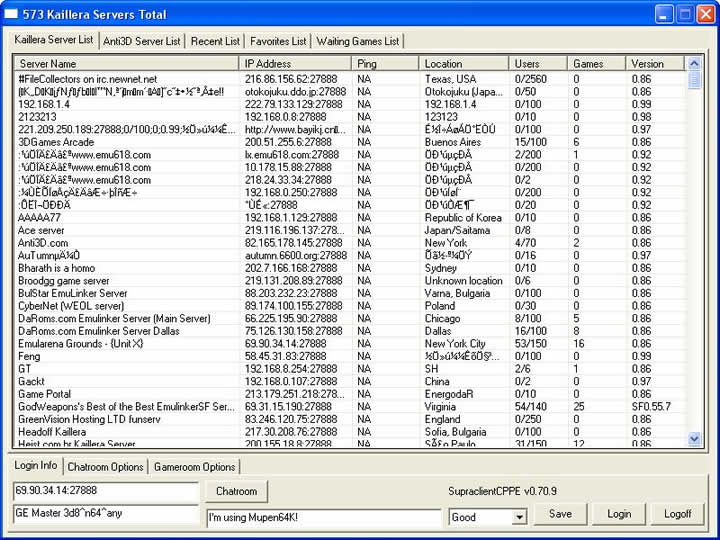Screen dimensions: 720x540
Task: Sort by the Games column header
Action: pyautogui.click(x=596, y=63)
